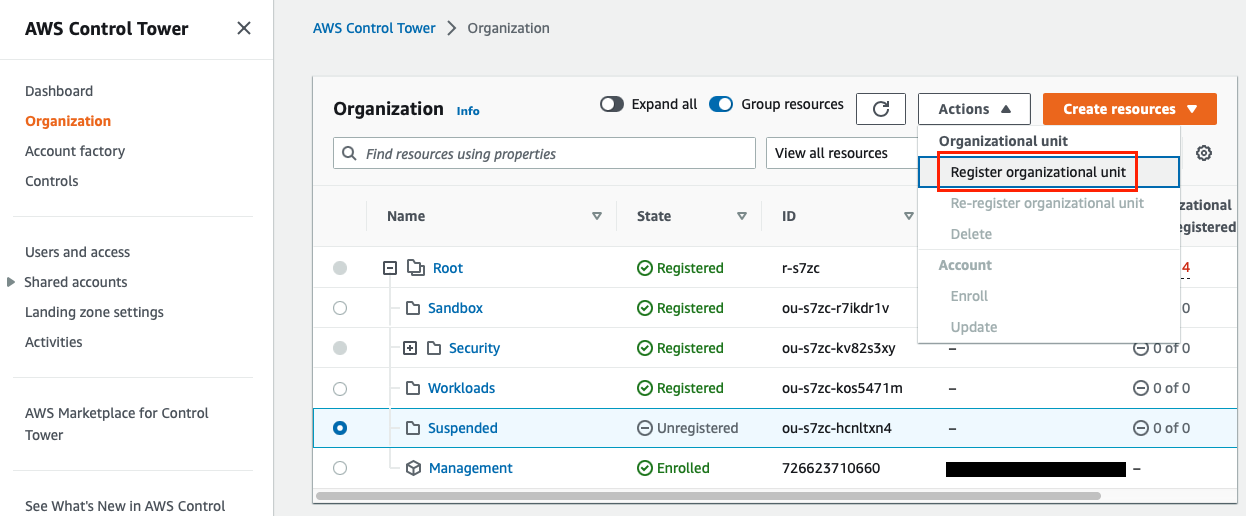Screen dimensions: 1246x516
Task: Sort by the ID column arrow
Action: (908, 216)
